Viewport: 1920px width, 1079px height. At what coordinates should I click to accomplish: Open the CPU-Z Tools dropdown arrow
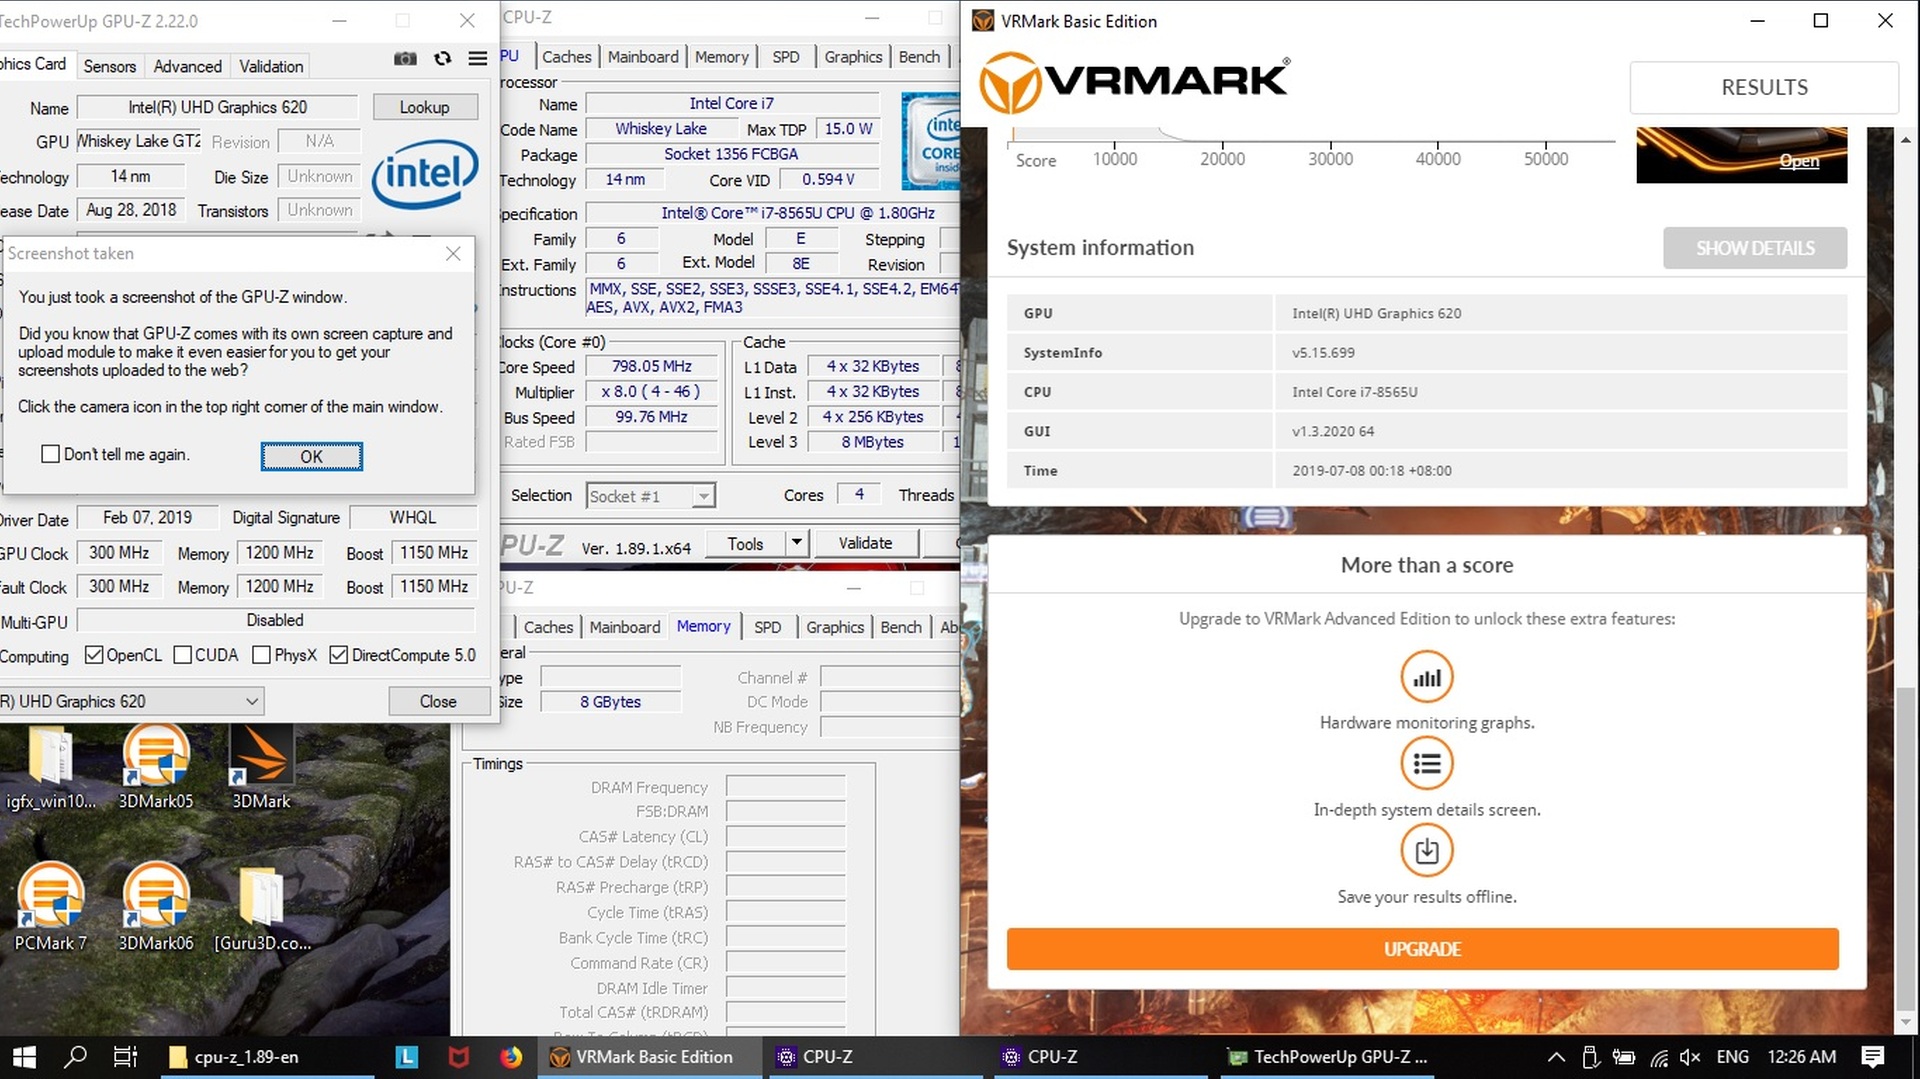796,543
